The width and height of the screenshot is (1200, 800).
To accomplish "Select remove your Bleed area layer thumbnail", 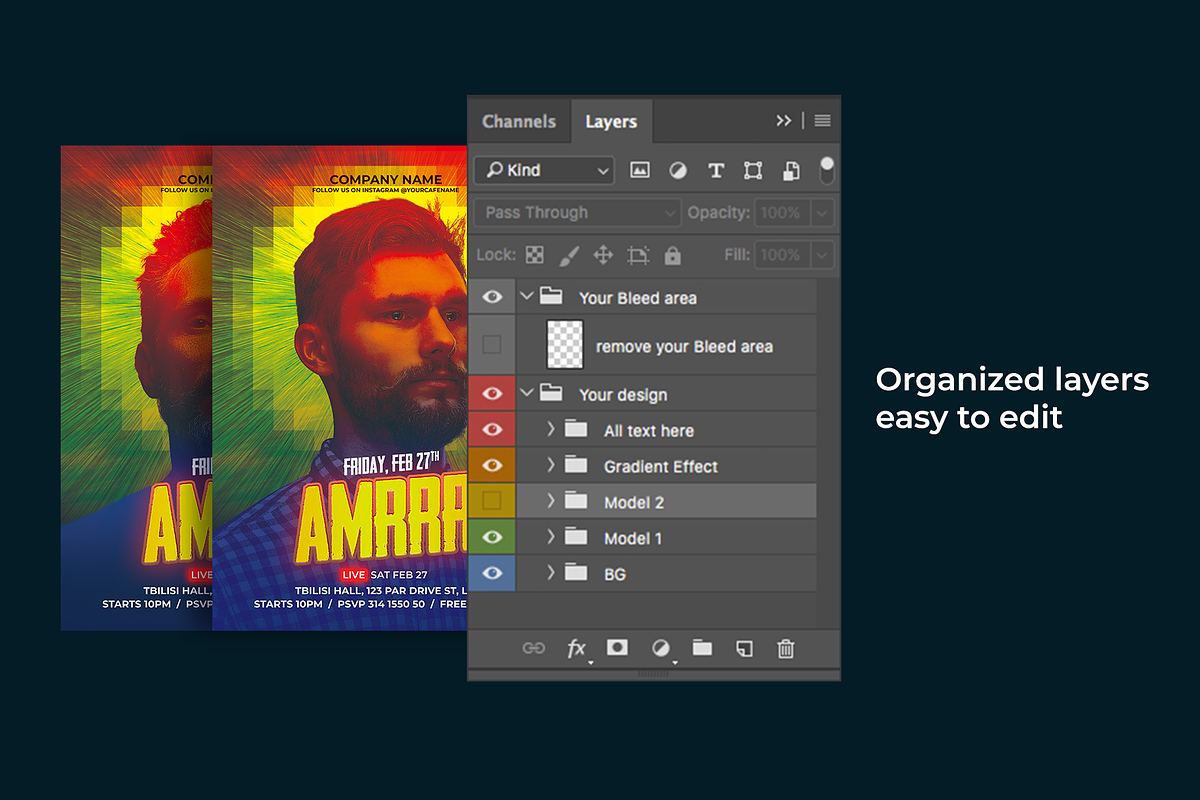I will 565,345.
